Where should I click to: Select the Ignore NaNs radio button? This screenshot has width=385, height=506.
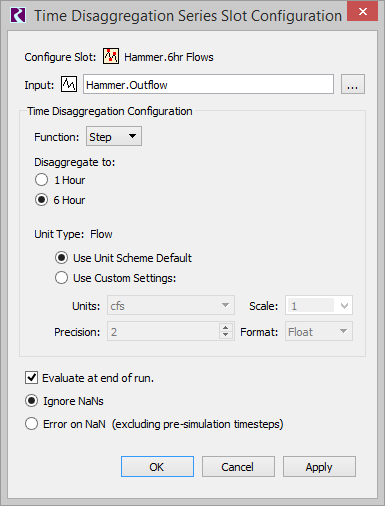point(31,401)
